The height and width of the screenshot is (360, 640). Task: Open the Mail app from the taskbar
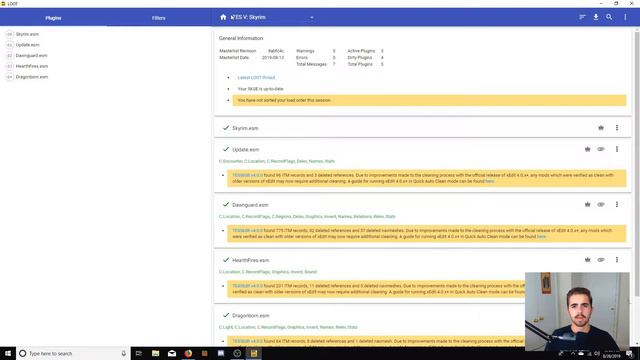(x=172, y=353)
